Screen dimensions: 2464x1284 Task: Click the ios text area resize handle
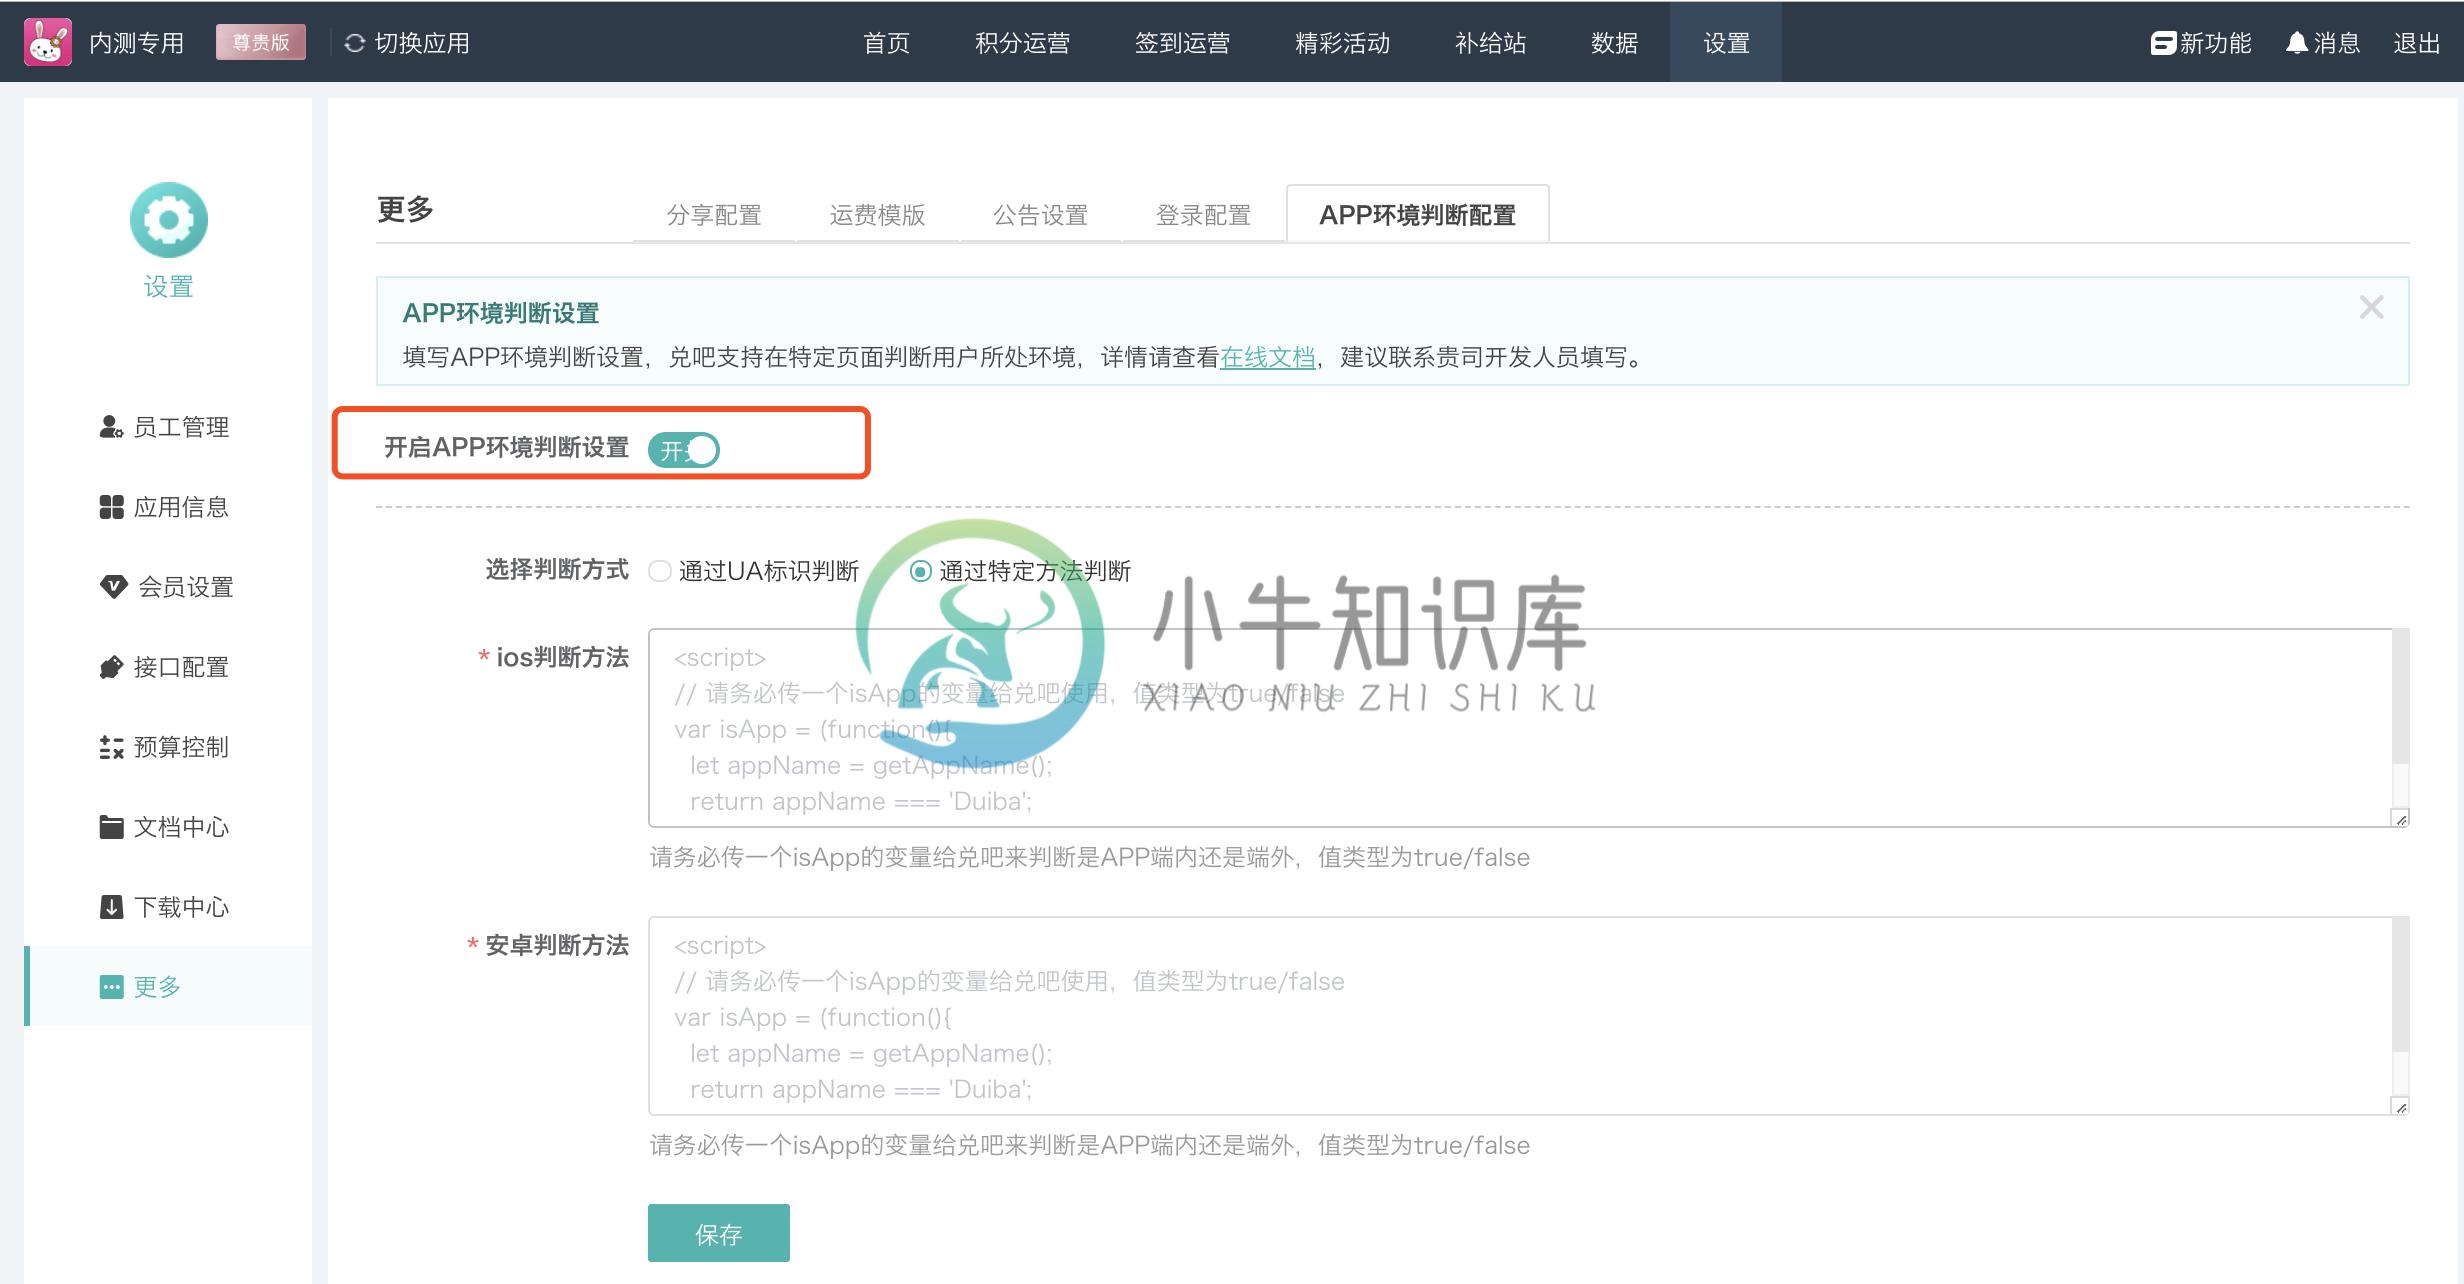click(2400, 818)
